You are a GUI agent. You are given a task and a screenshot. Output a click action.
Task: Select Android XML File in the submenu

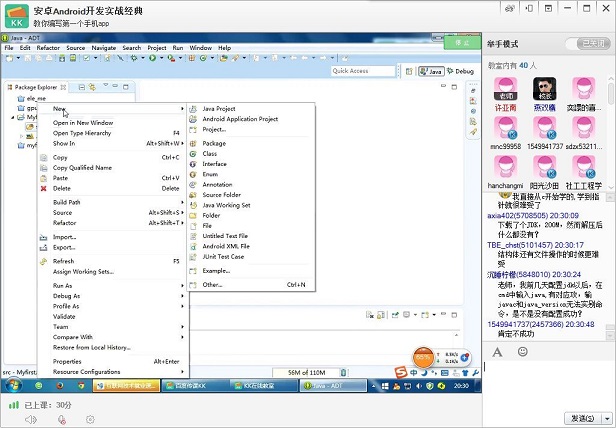point(226,246)
